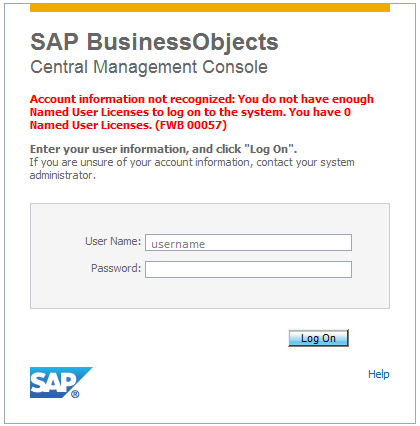Click the quoted "Log On" in instructions
Screen dimensions: 420x426
click(270, 149)
